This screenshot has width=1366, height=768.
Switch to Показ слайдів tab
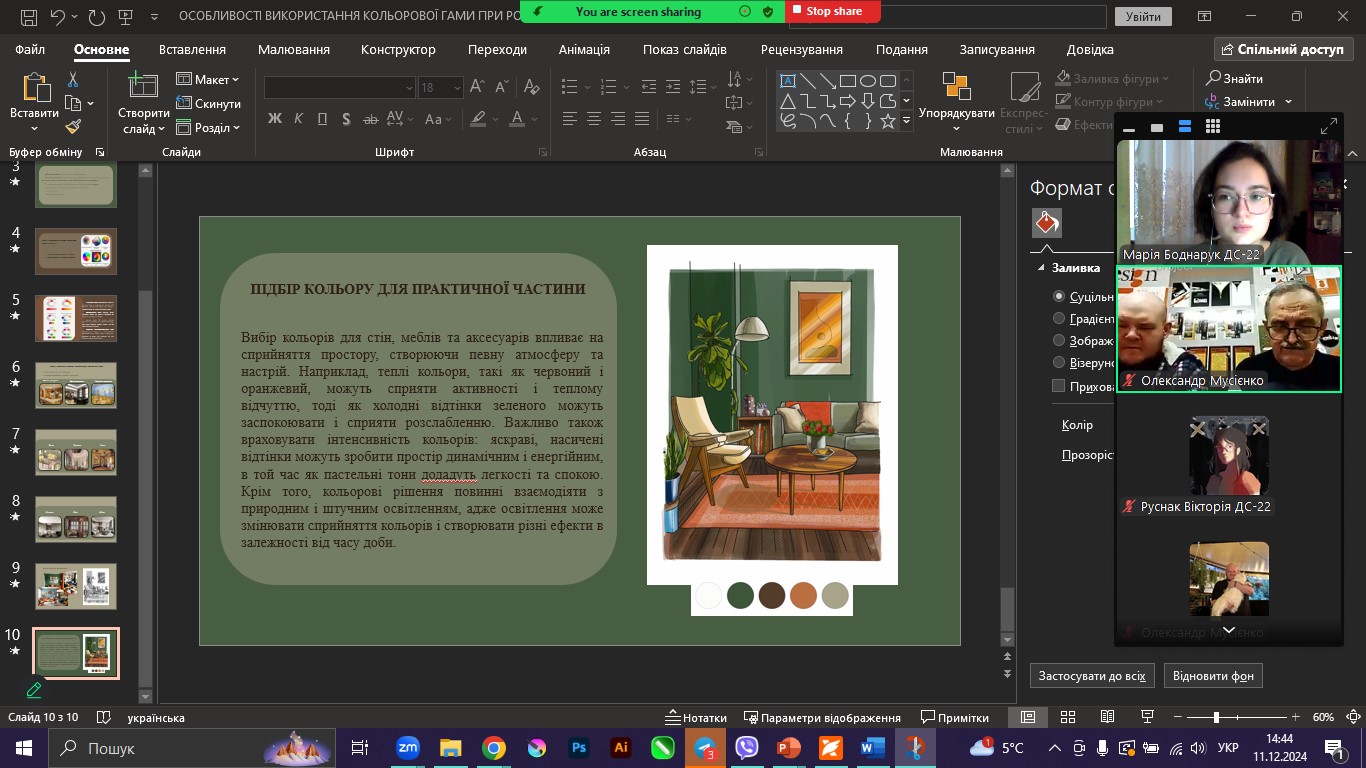coord(685,49)
